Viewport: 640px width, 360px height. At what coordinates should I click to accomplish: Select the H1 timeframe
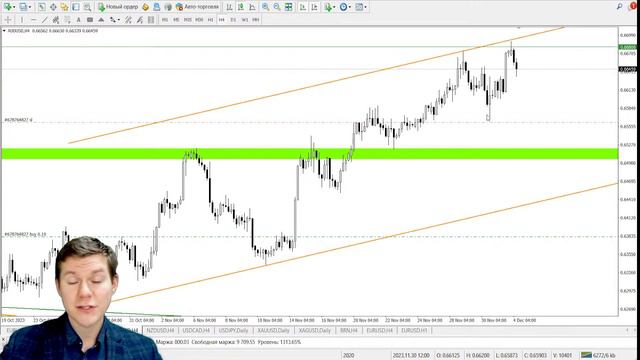pyautogui.click(x=210, y=20)
